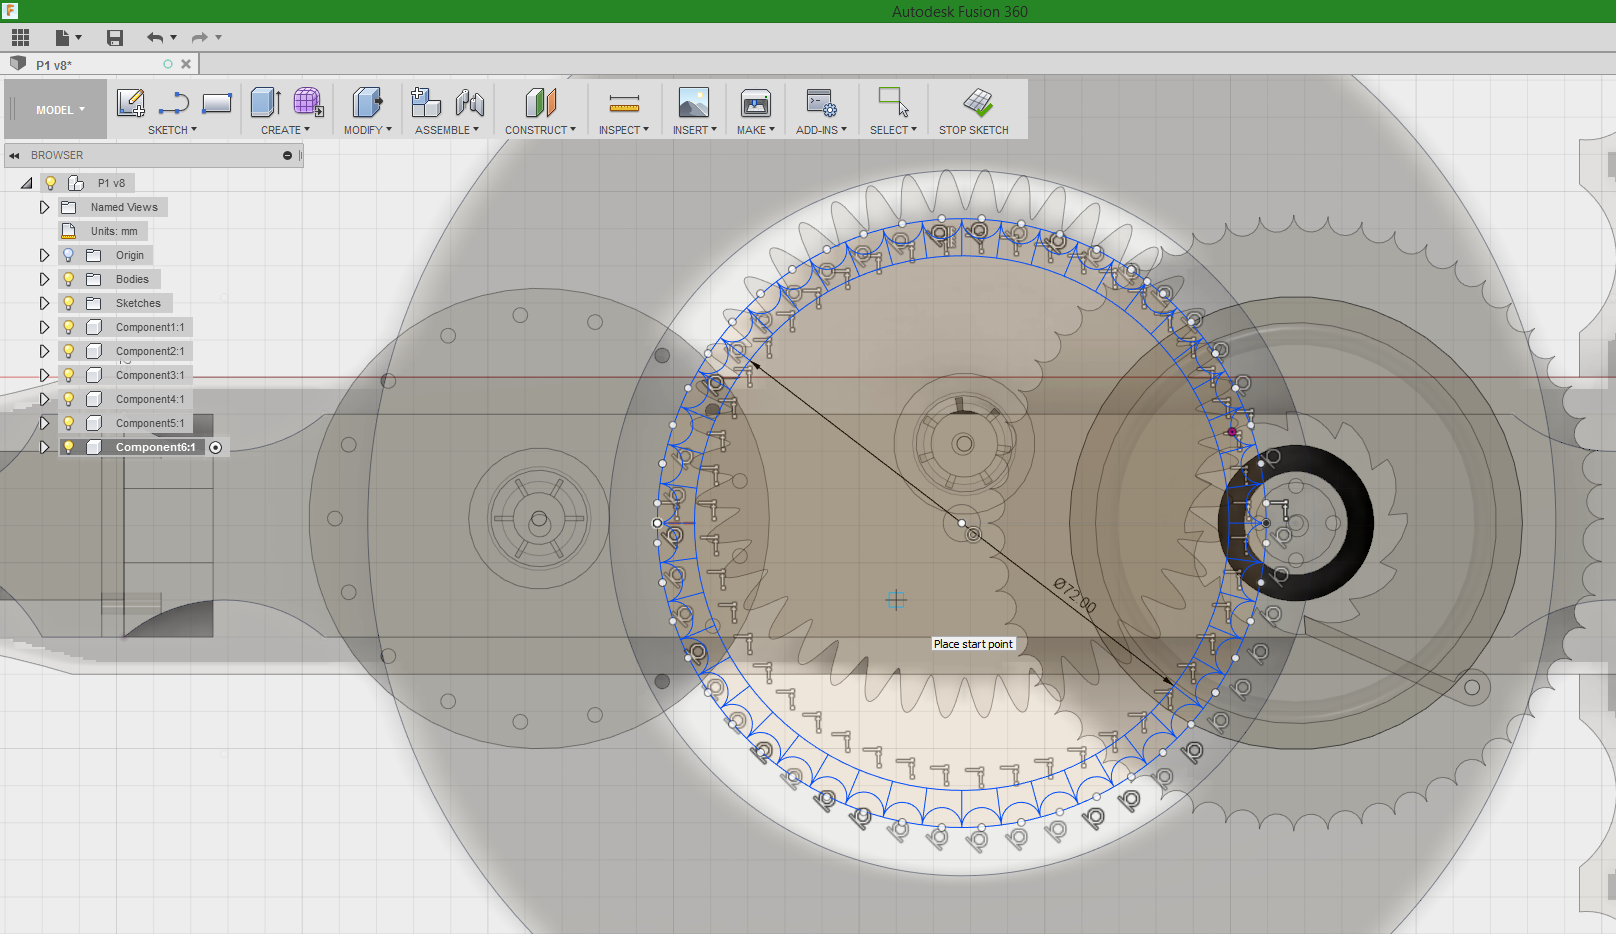This screenshot has width=1616, height=934.
Task: Expand Component1:1 tree node
Action: click(x=44, y=327)
